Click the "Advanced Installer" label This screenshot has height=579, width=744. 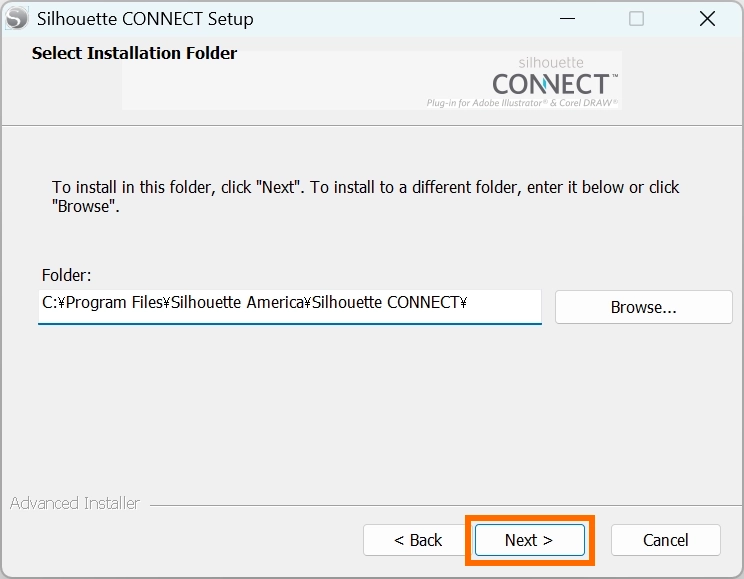(75, 503)
